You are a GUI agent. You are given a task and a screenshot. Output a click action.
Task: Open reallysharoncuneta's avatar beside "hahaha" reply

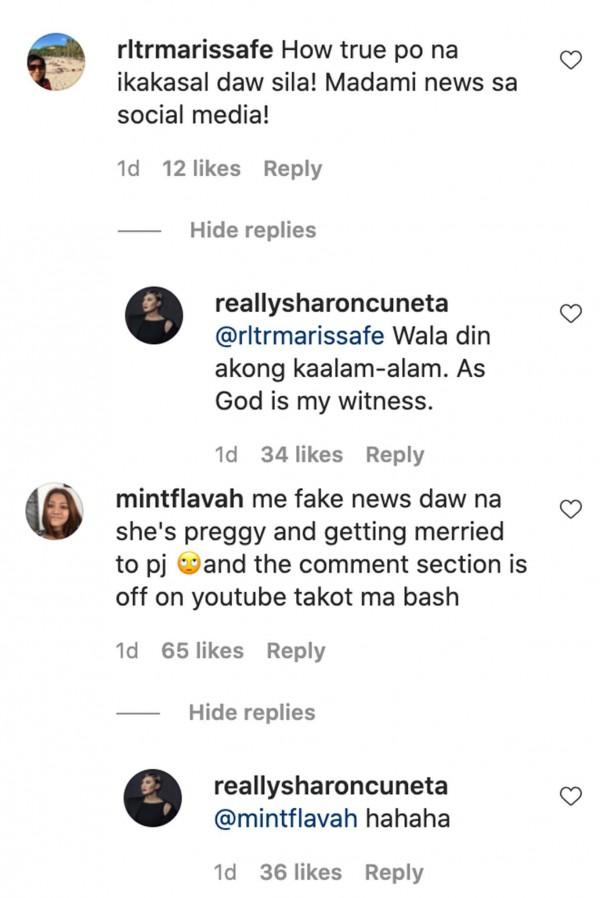[153, 798]
